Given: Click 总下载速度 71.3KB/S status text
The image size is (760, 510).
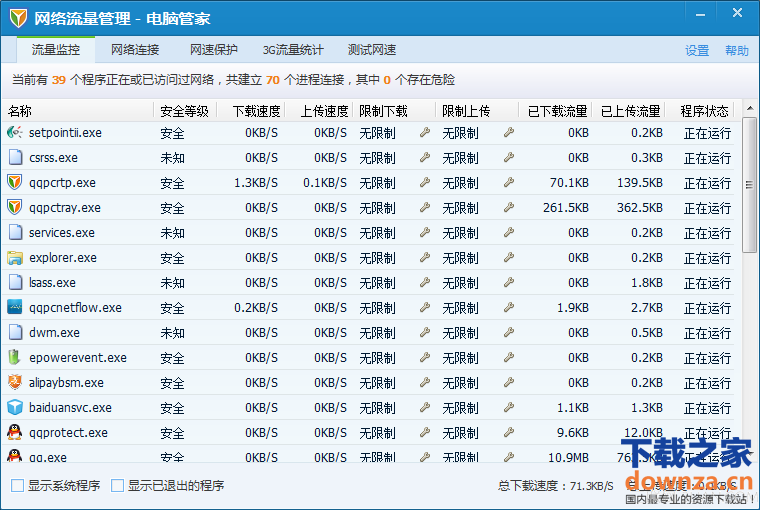Looking at the screenshot, I should pos(555,485).
